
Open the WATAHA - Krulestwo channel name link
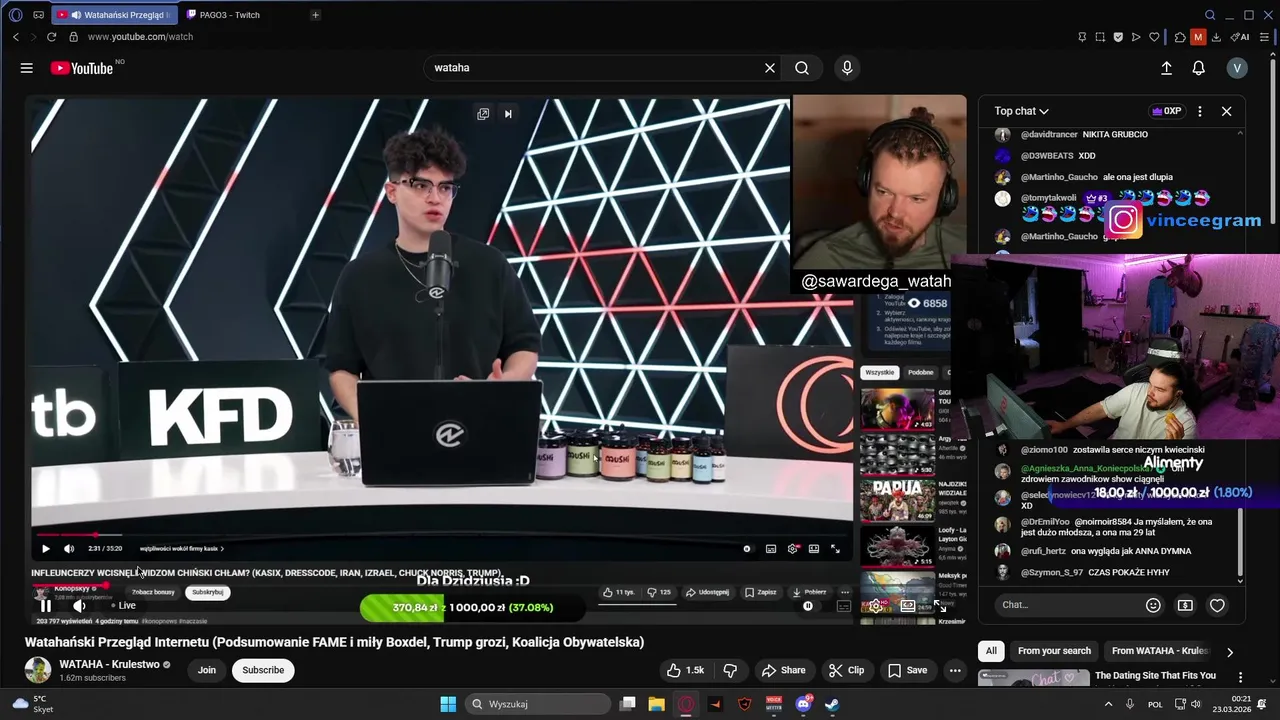coord(109,664)
